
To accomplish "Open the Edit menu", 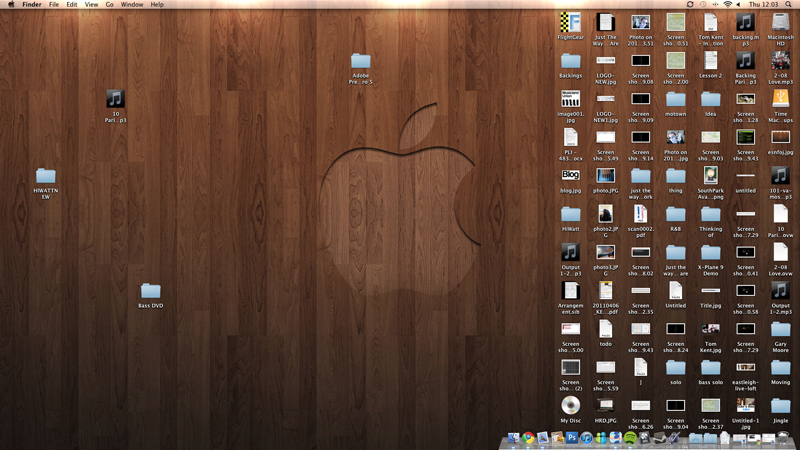I will click(72, 5).
